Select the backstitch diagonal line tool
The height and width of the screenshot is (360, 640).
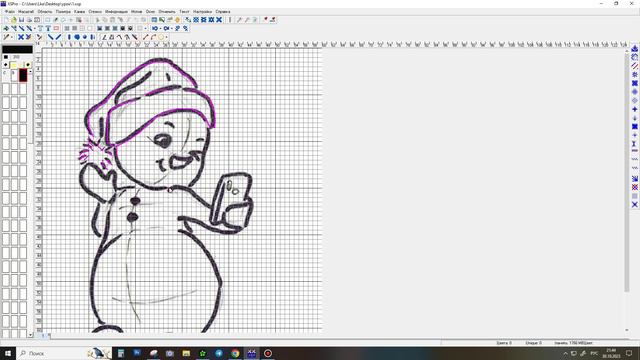point(51,37)
